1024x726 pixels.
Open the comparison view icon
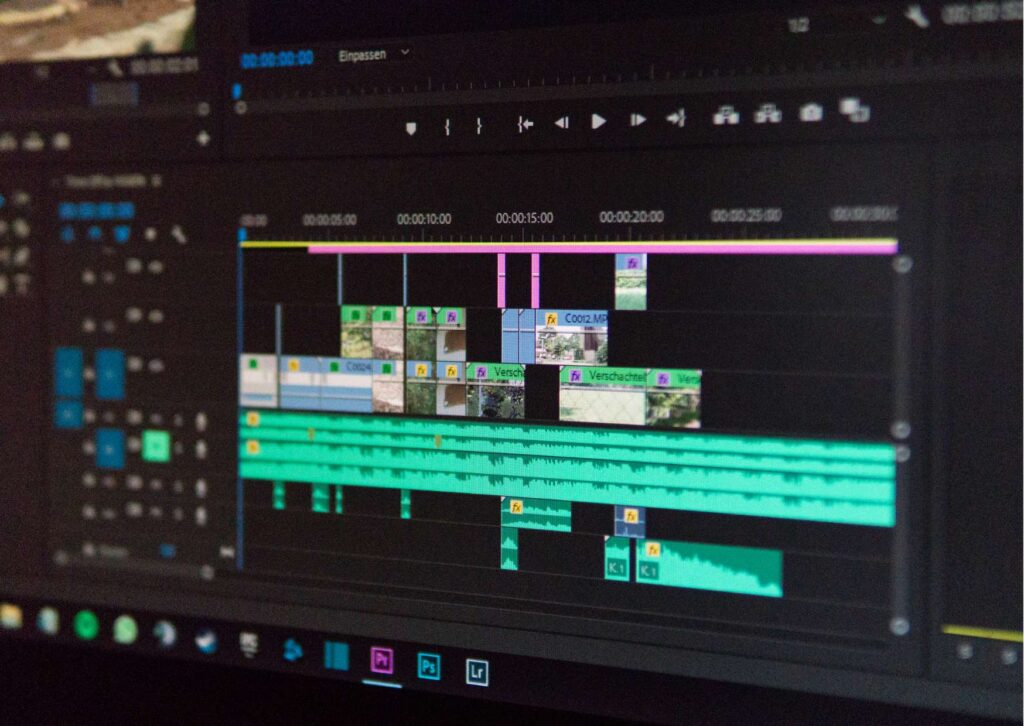(854, 109)
